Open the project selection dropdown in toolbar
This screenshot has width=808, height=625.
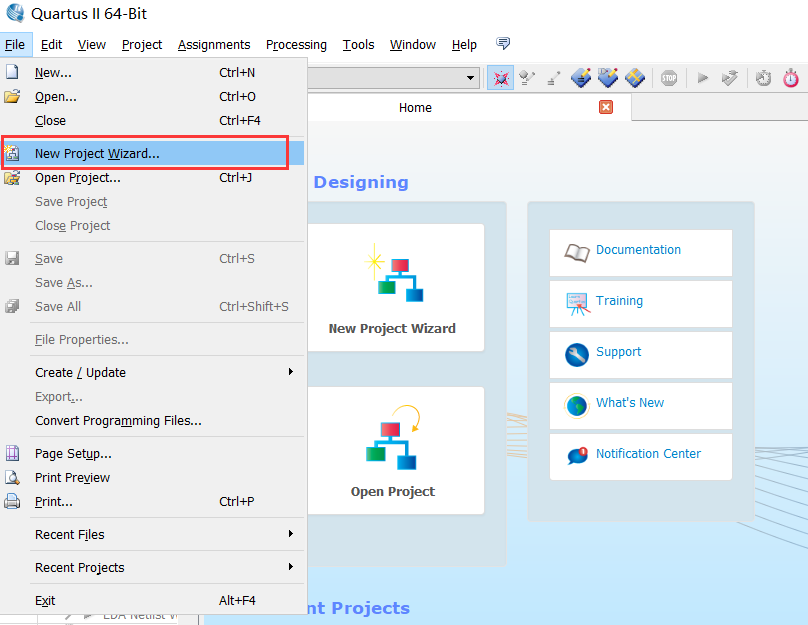(x=470, y=78)
